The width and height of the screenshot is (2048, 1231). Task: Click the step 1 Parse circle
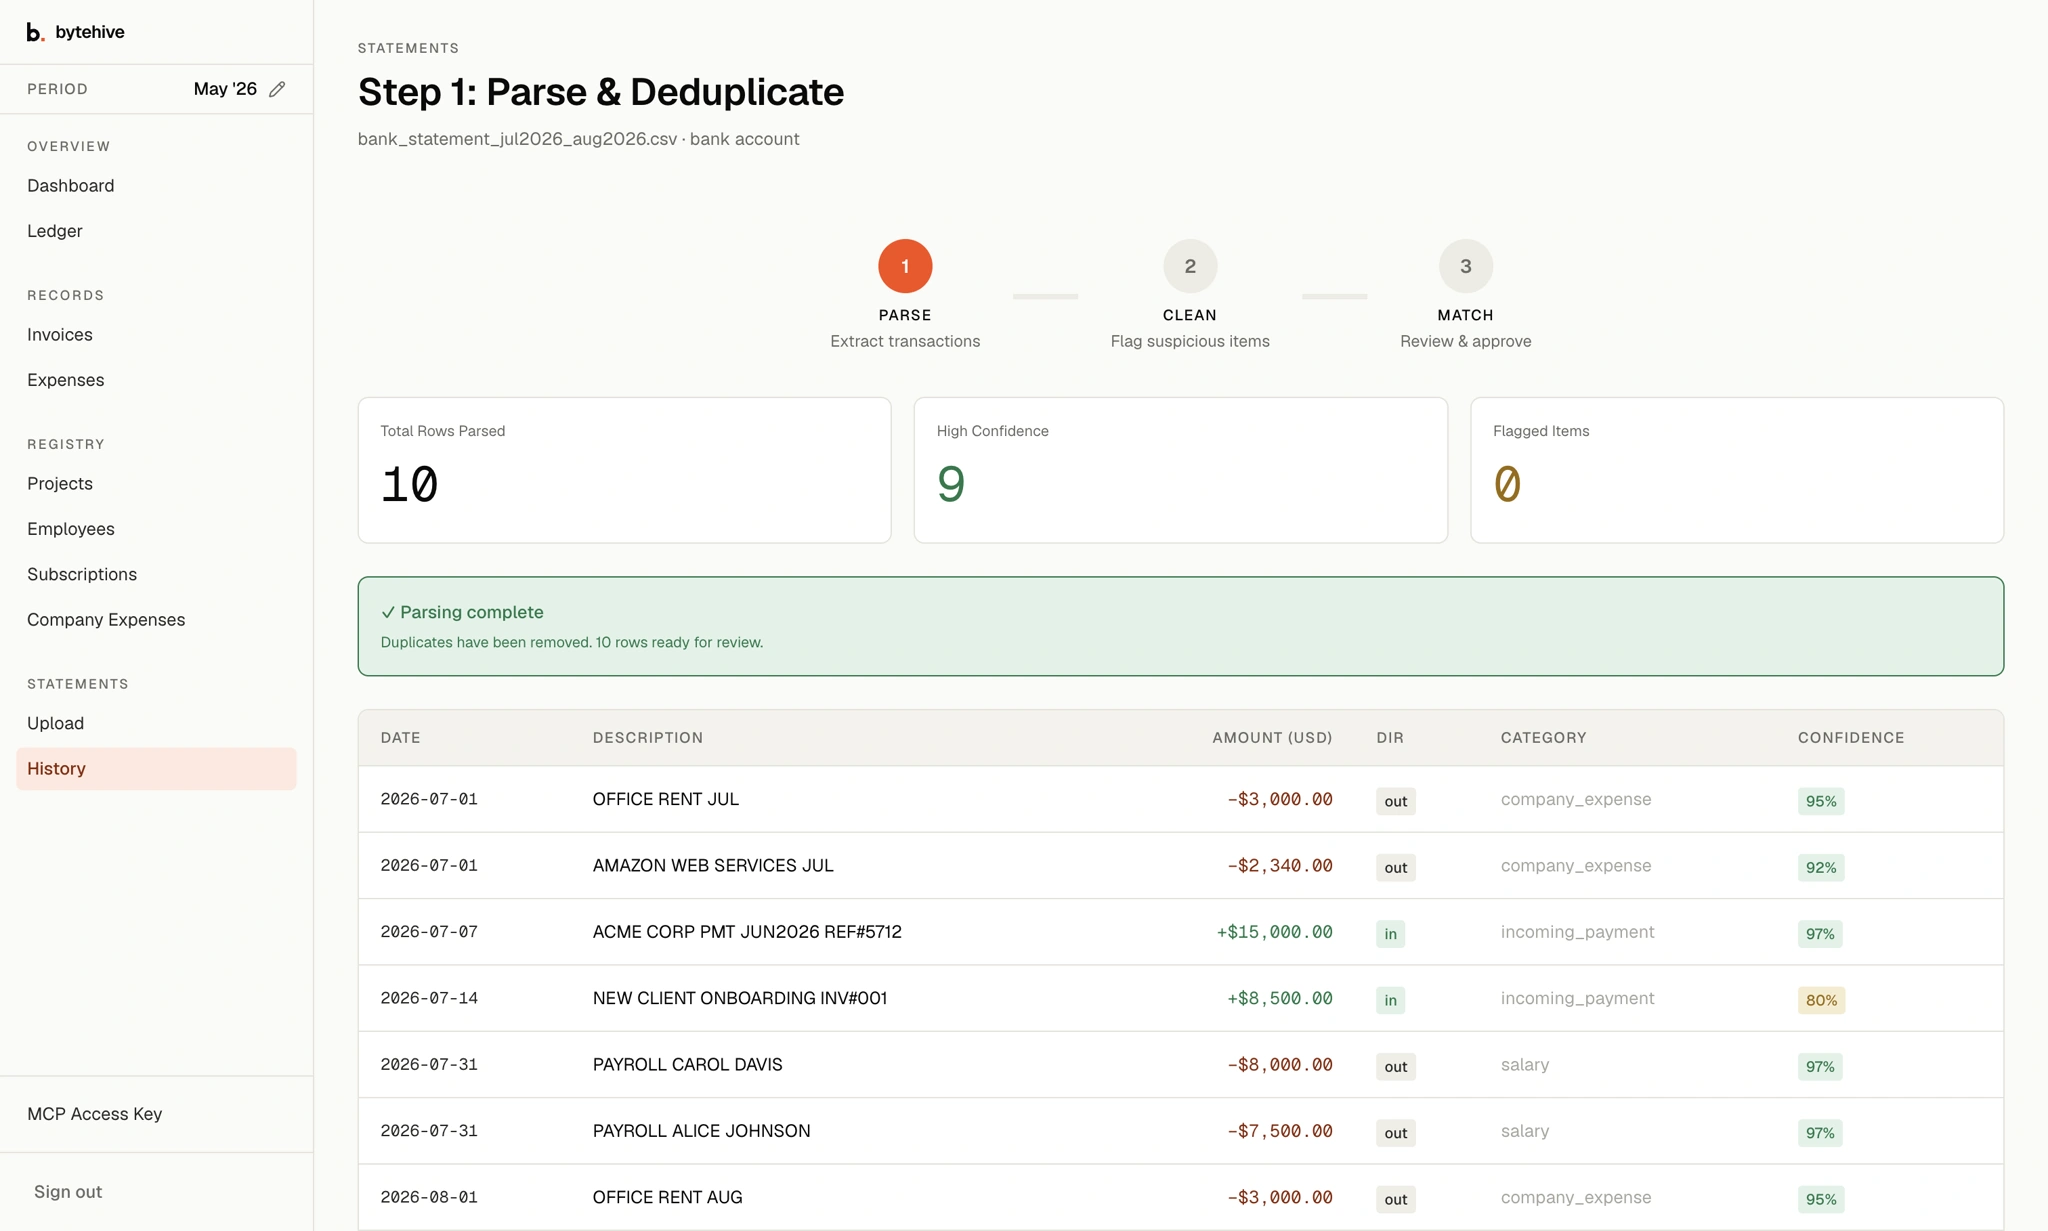[905, 266]
